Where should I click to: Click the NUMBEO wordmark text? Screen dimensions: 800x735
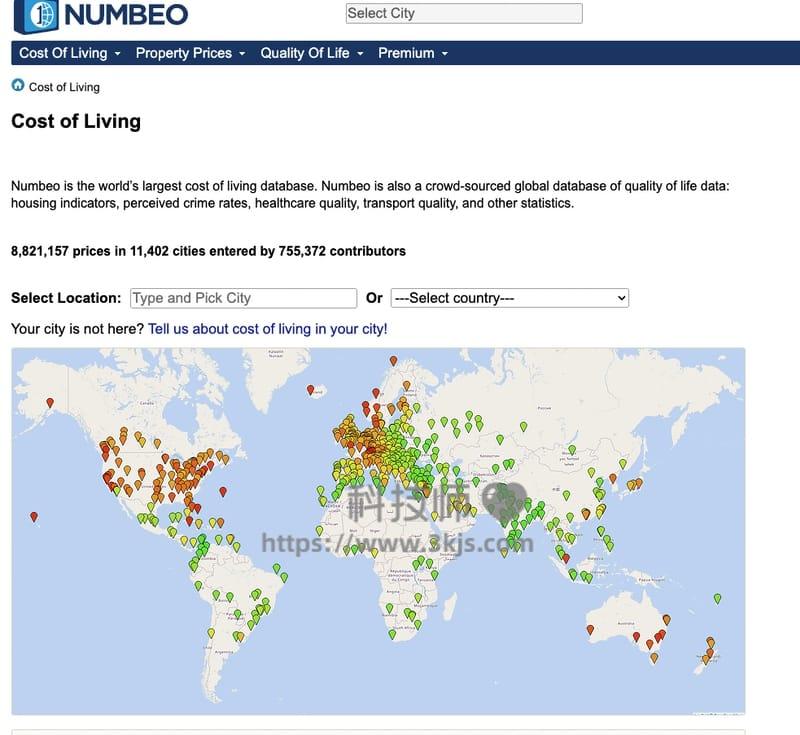pyautogui.click(x=126, y=14)
